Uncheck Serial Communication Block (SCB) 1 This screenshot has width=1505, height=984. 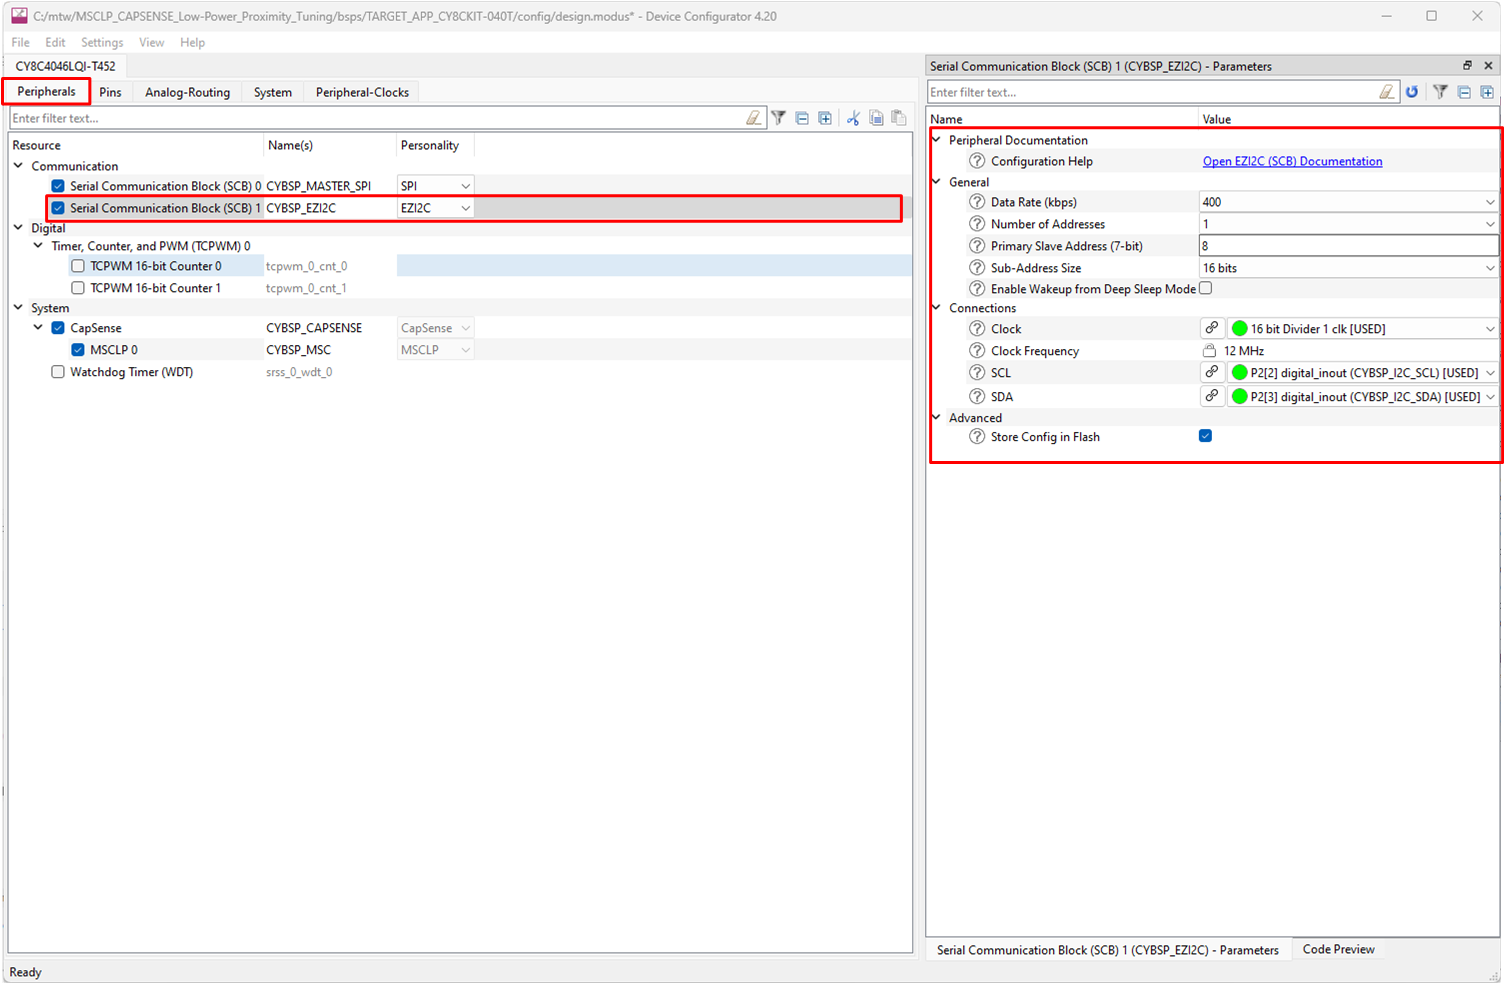[x=58, y=208]
